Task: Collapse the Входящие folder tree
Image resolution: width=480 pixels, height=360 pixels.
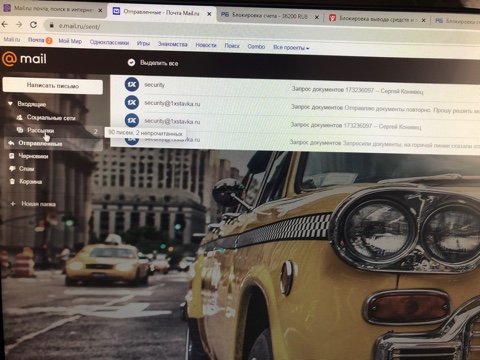Action: (x=10, y=104)
